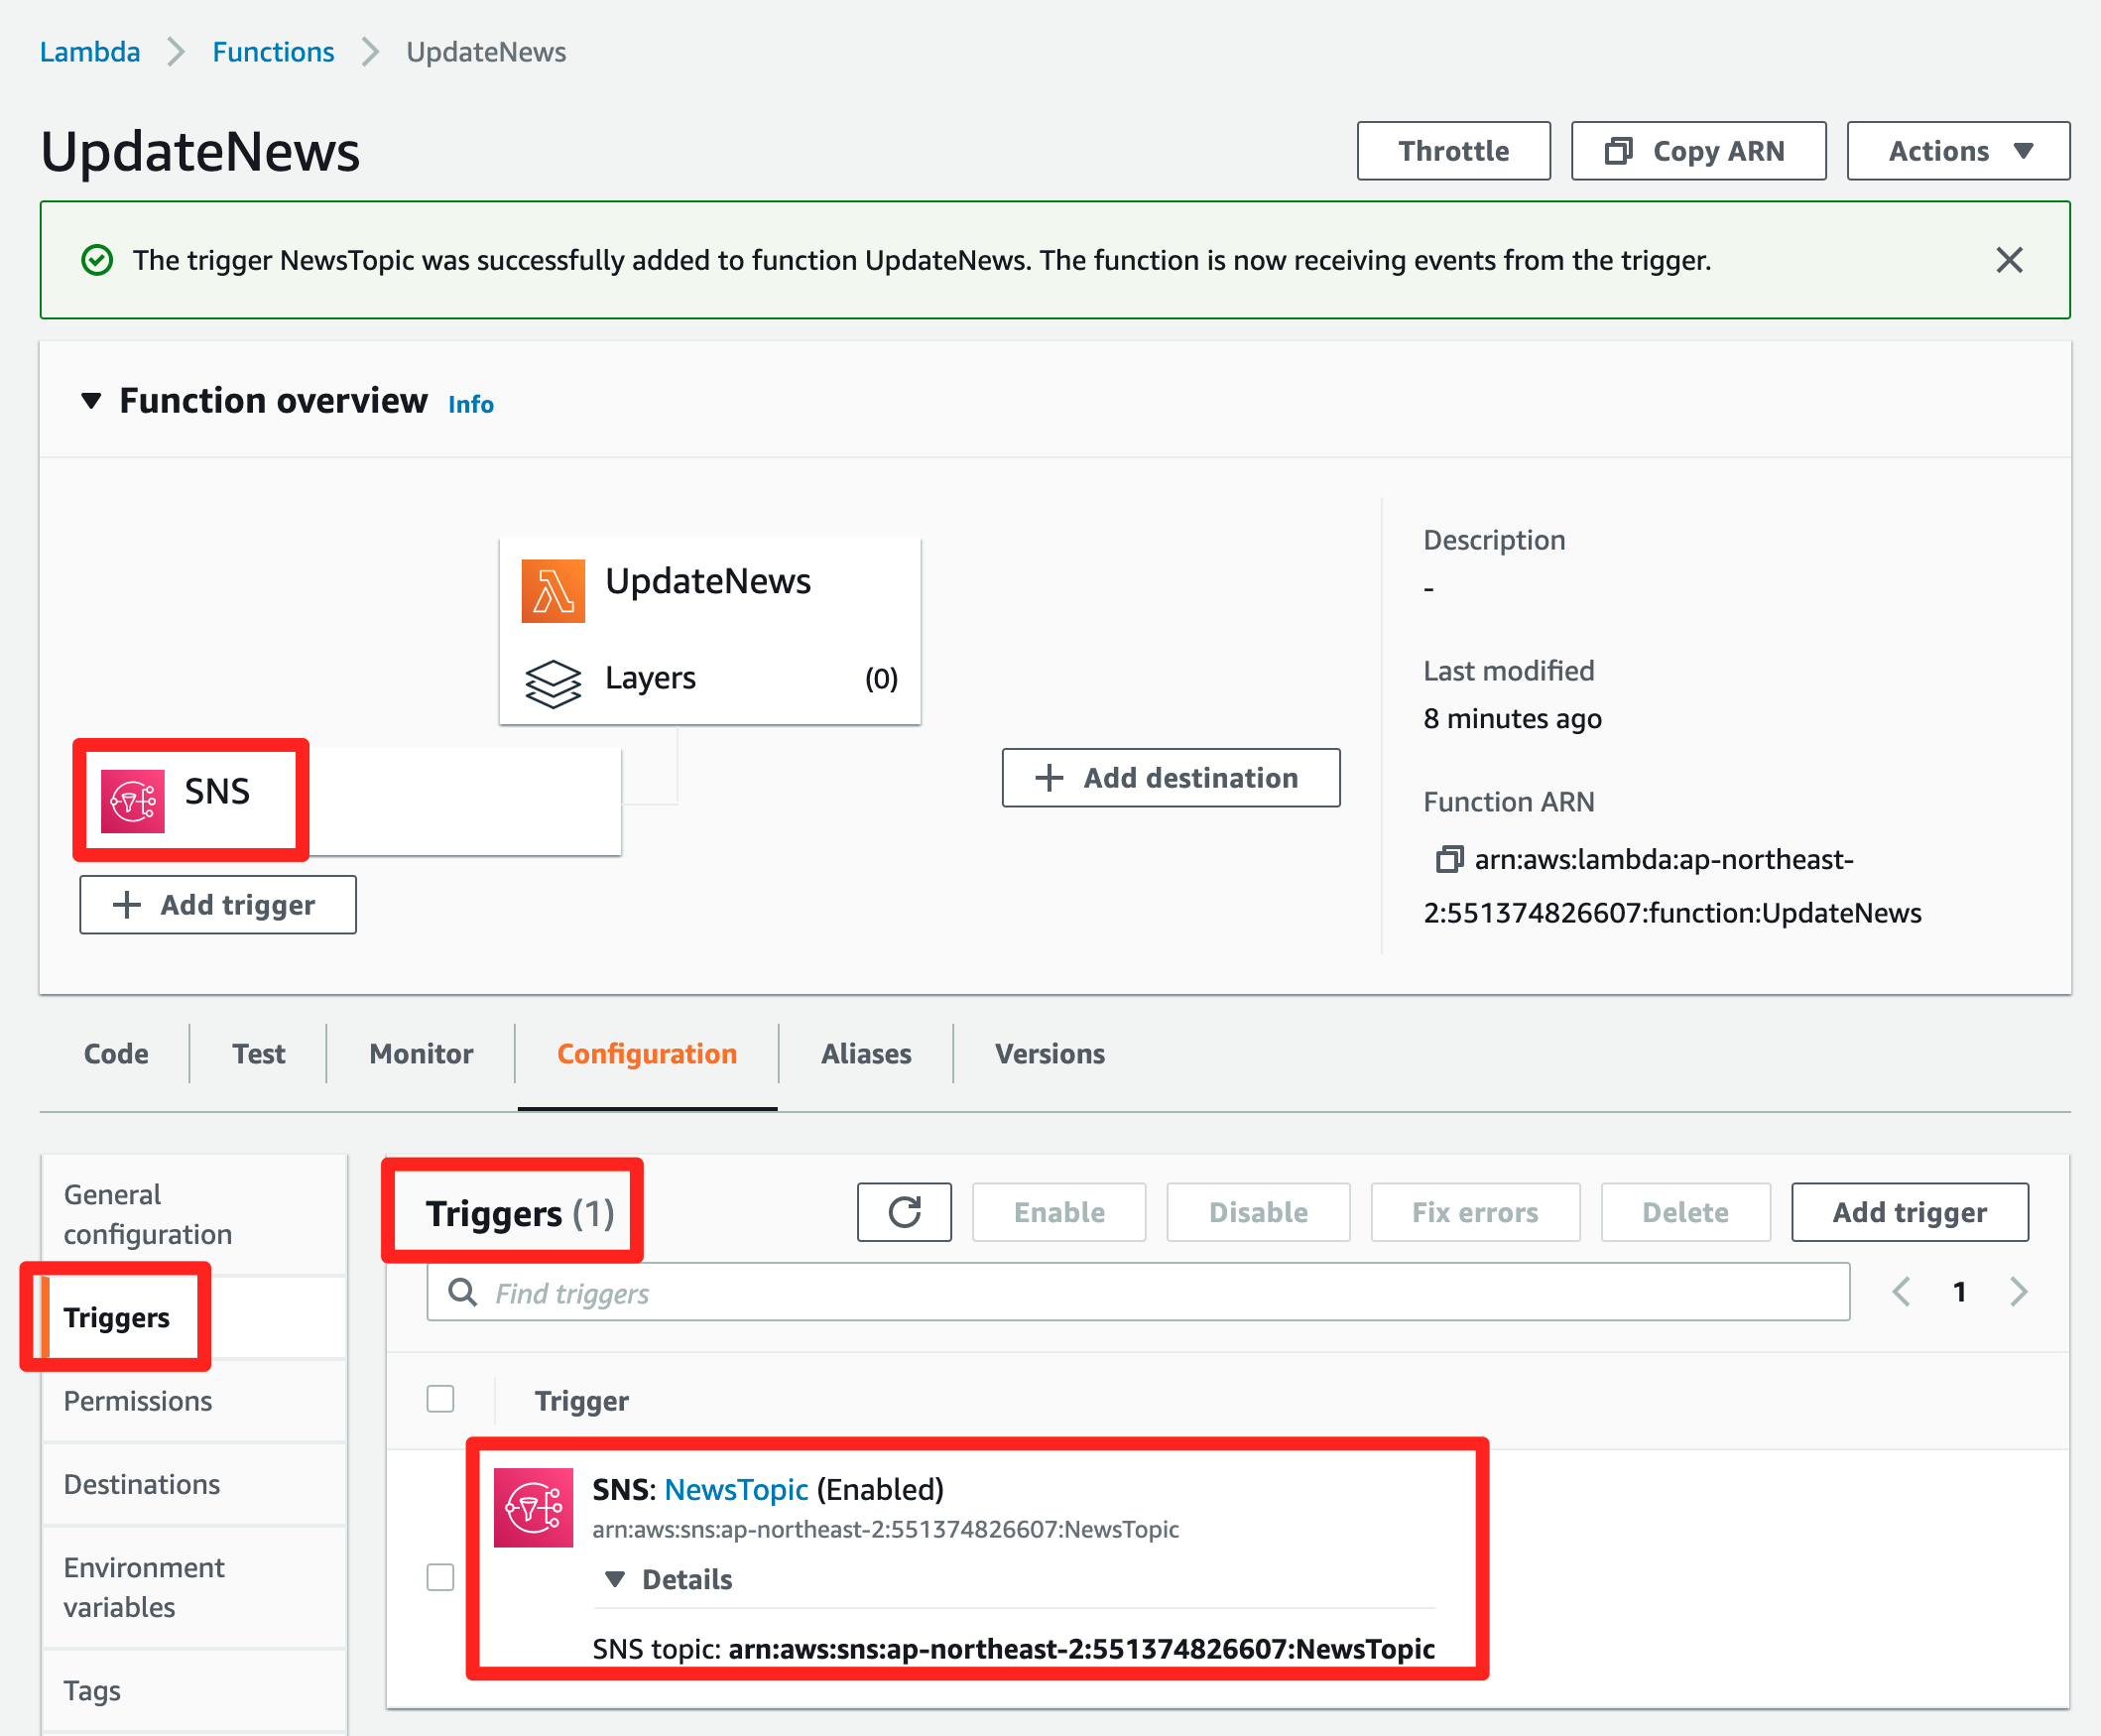Click page number 1 in pagination
This screenshot has width=2101, height=1736.
(1960, 1292)
